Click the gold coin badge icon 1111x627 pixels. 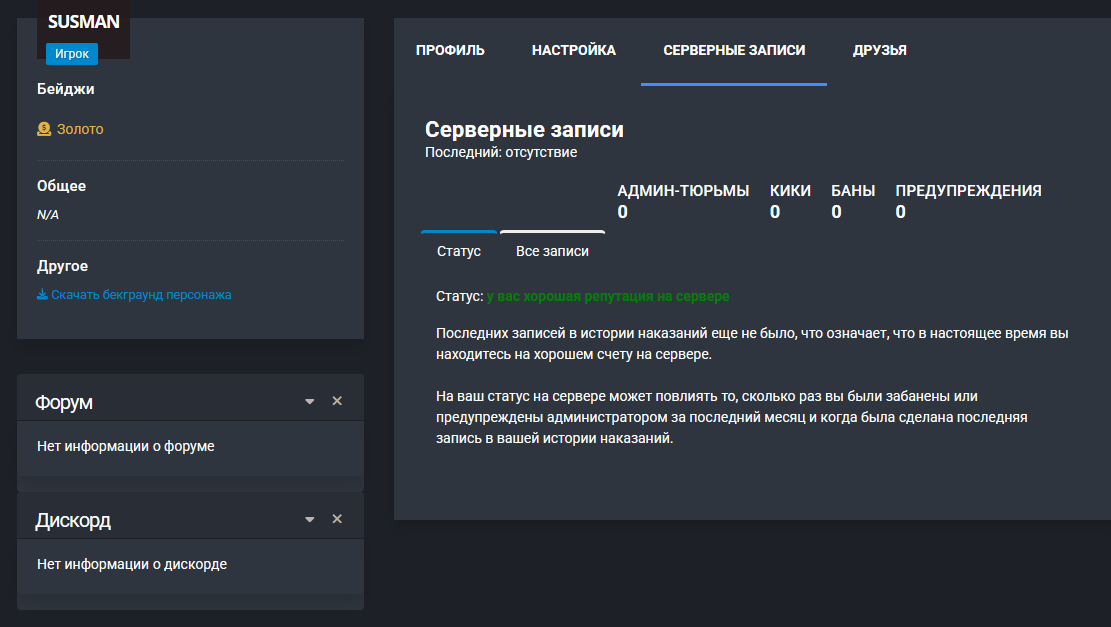coord(44,129)
